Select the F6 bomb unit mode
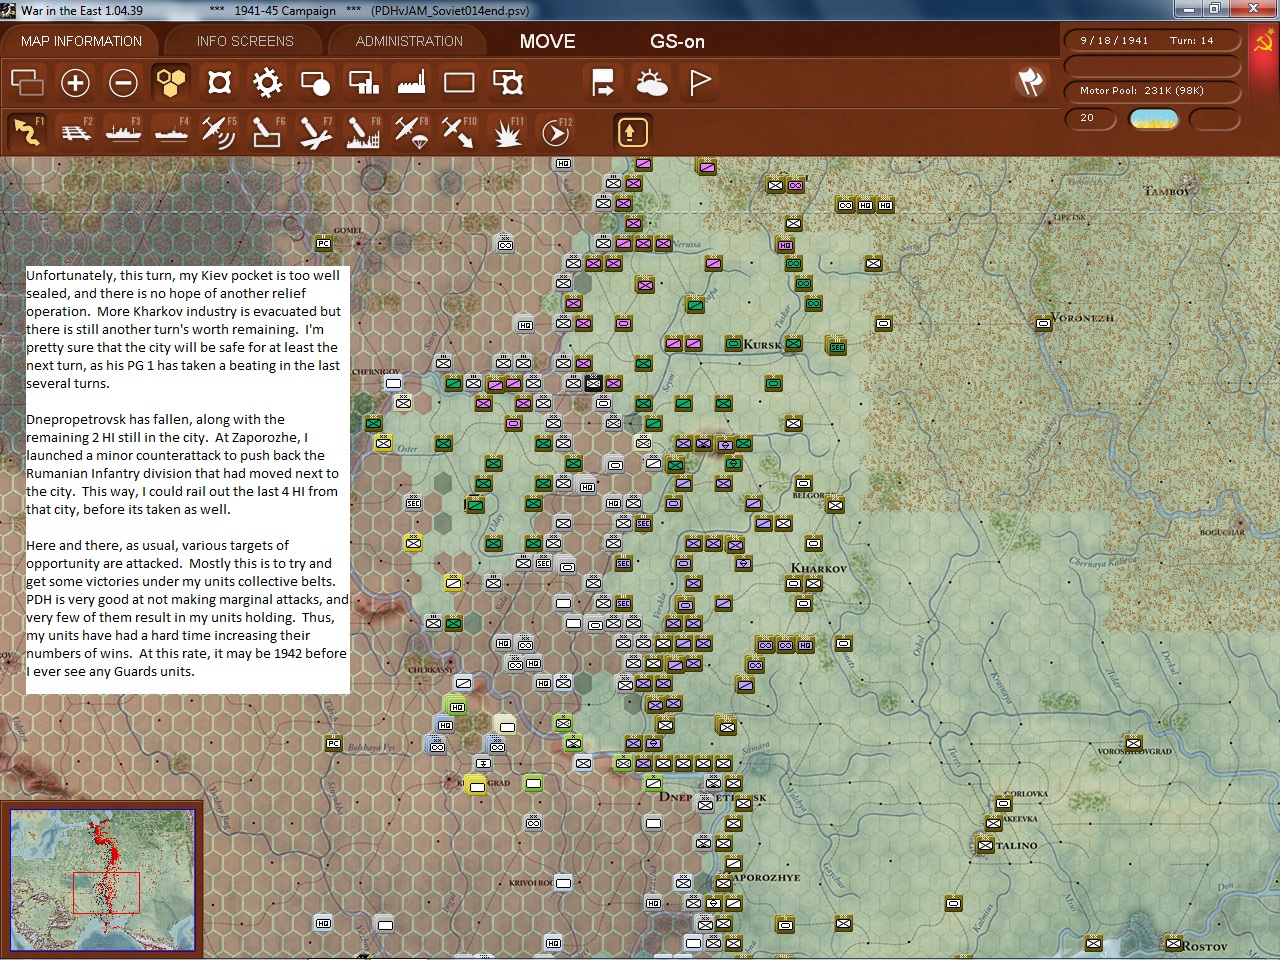Screen dimensions: 1280x960 pos(267,131)
